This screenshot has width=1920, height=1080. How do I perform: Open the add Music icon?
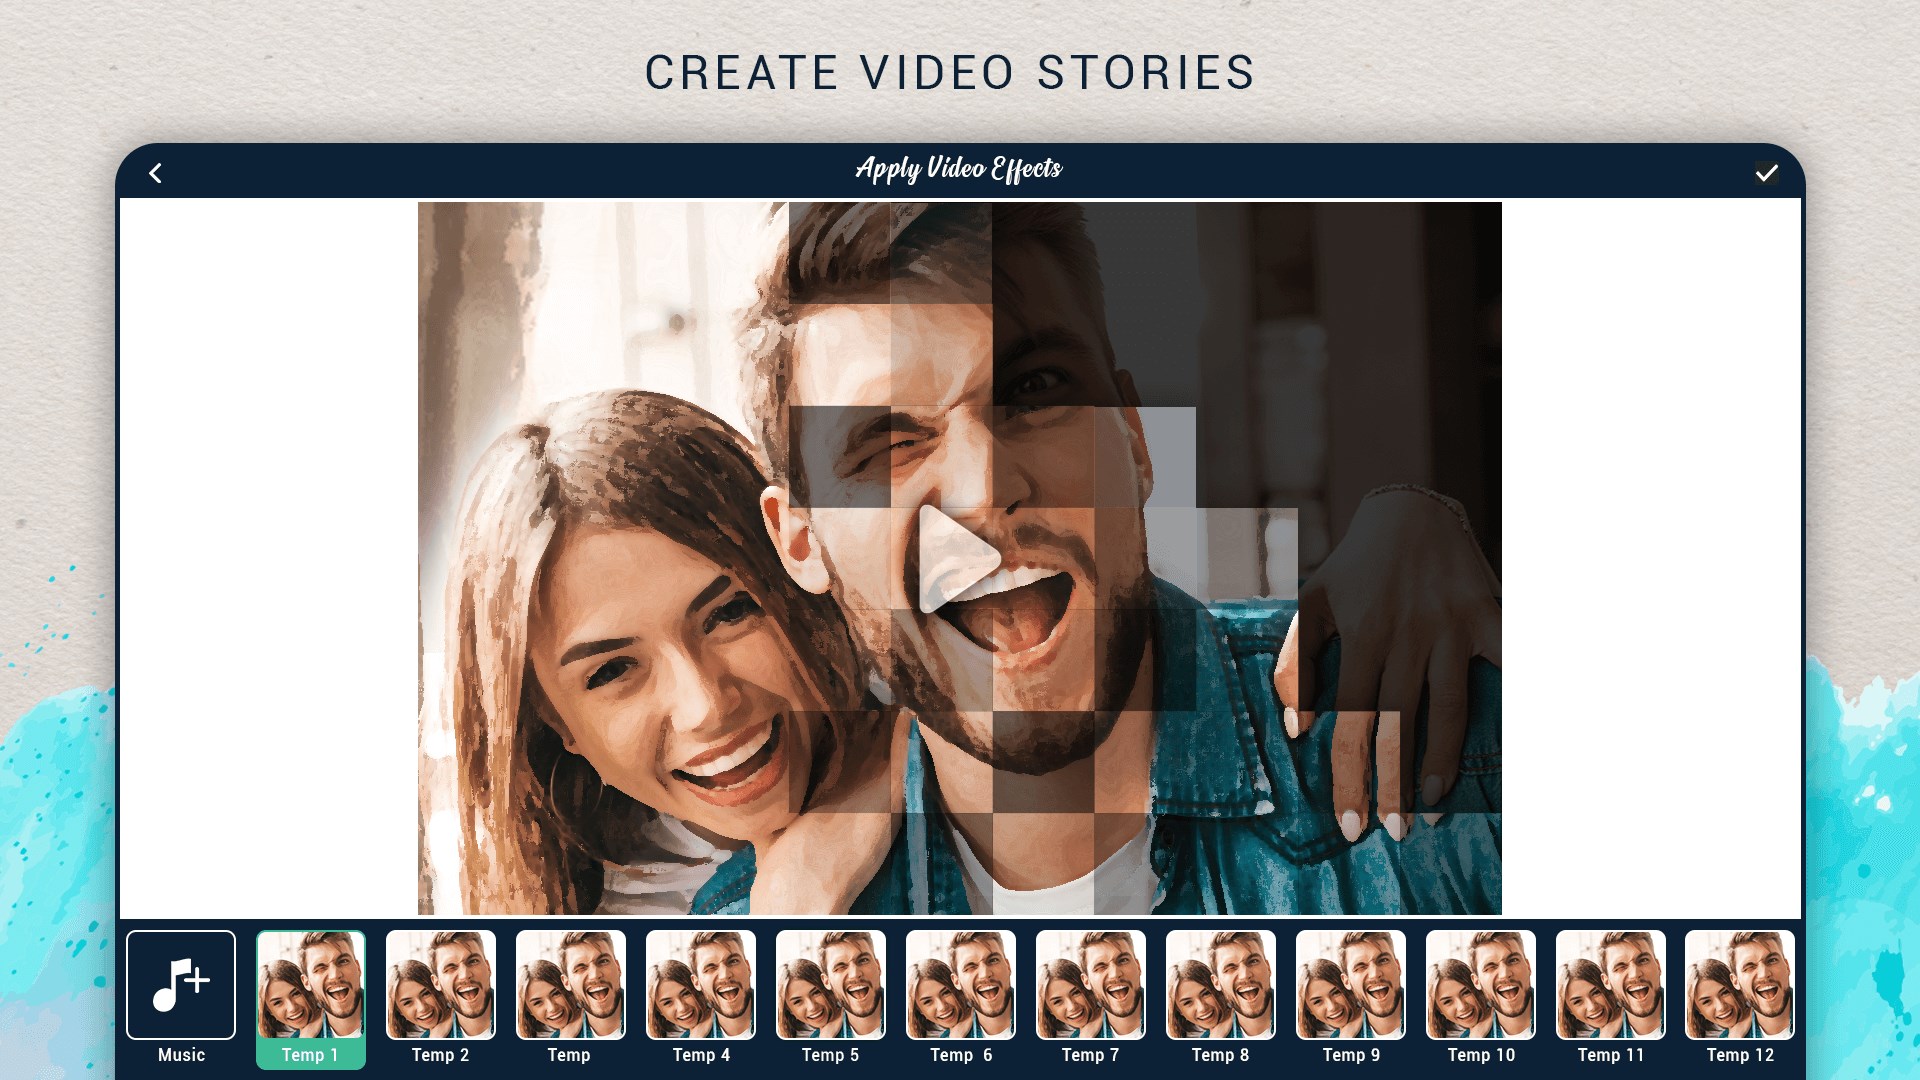point(181,984)
